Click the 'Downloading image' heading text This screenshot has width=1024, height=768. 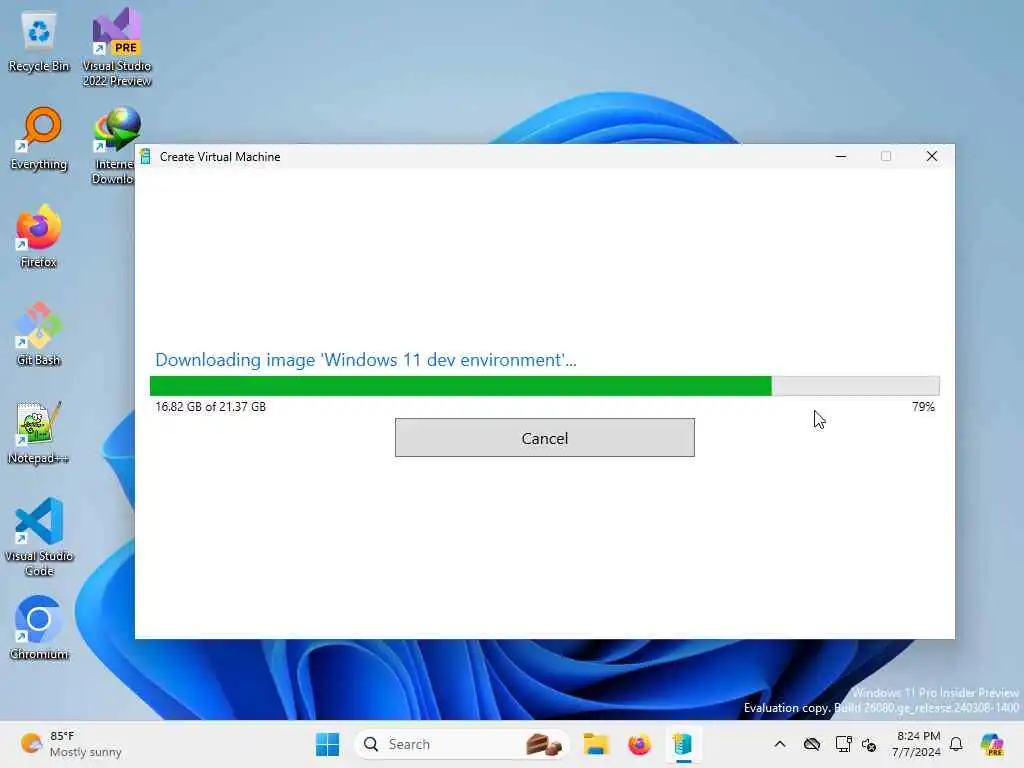pos(366,360)
